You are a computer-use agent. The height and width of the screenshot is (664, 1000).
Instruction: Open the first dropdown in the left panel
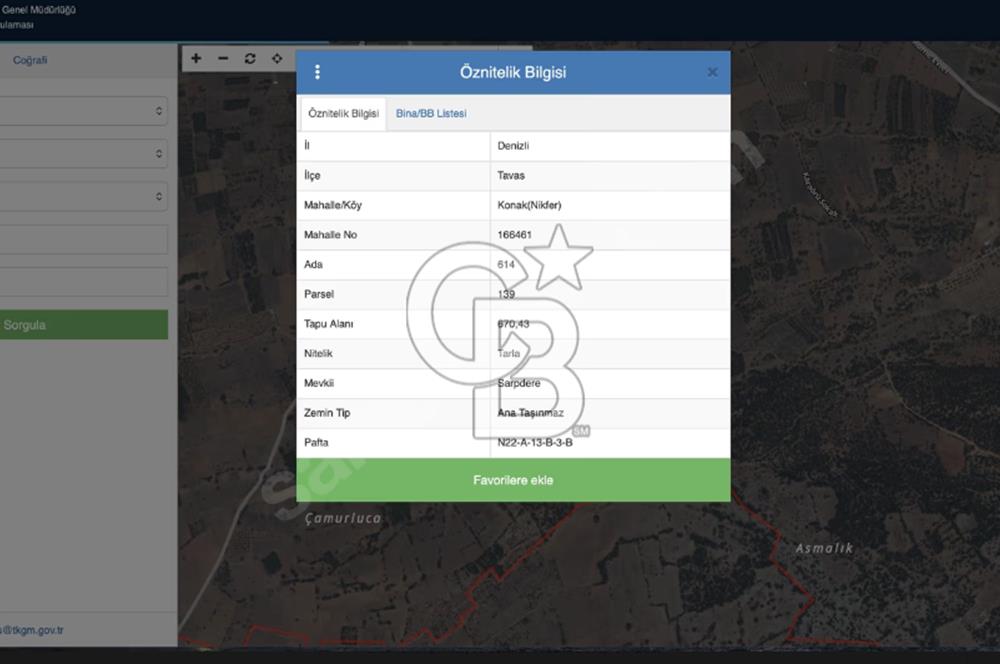(x=84, y=111)
